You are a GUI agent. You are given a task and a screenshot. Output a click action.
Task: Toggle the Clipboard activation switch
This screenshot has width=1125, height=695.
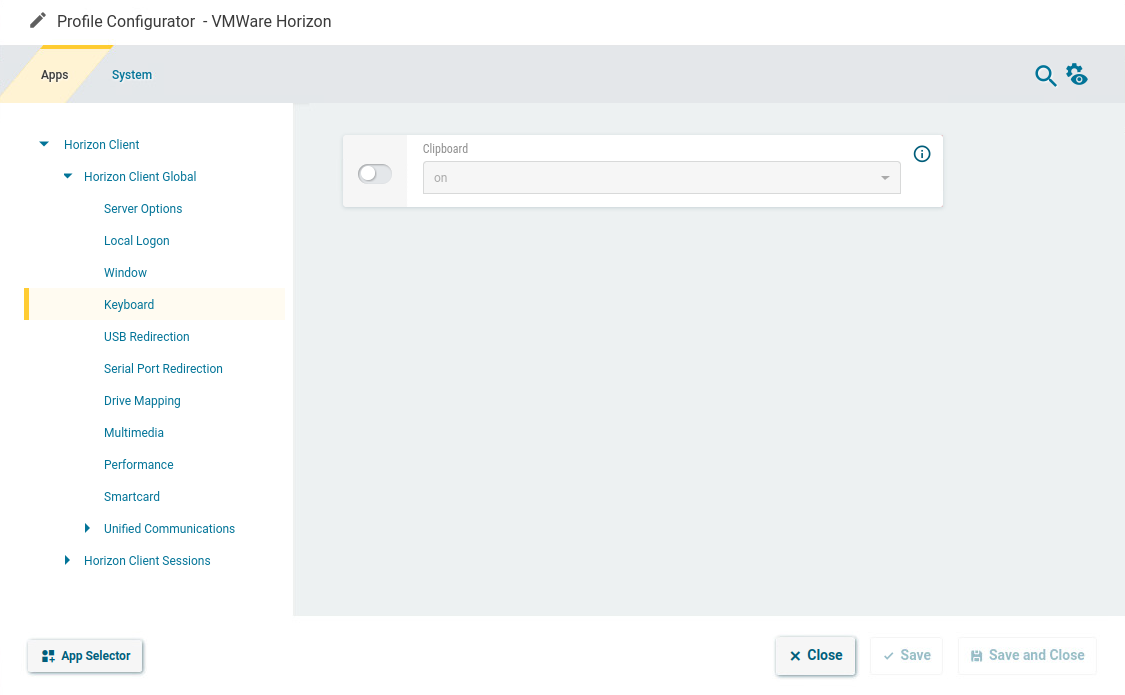click(375, 174)
